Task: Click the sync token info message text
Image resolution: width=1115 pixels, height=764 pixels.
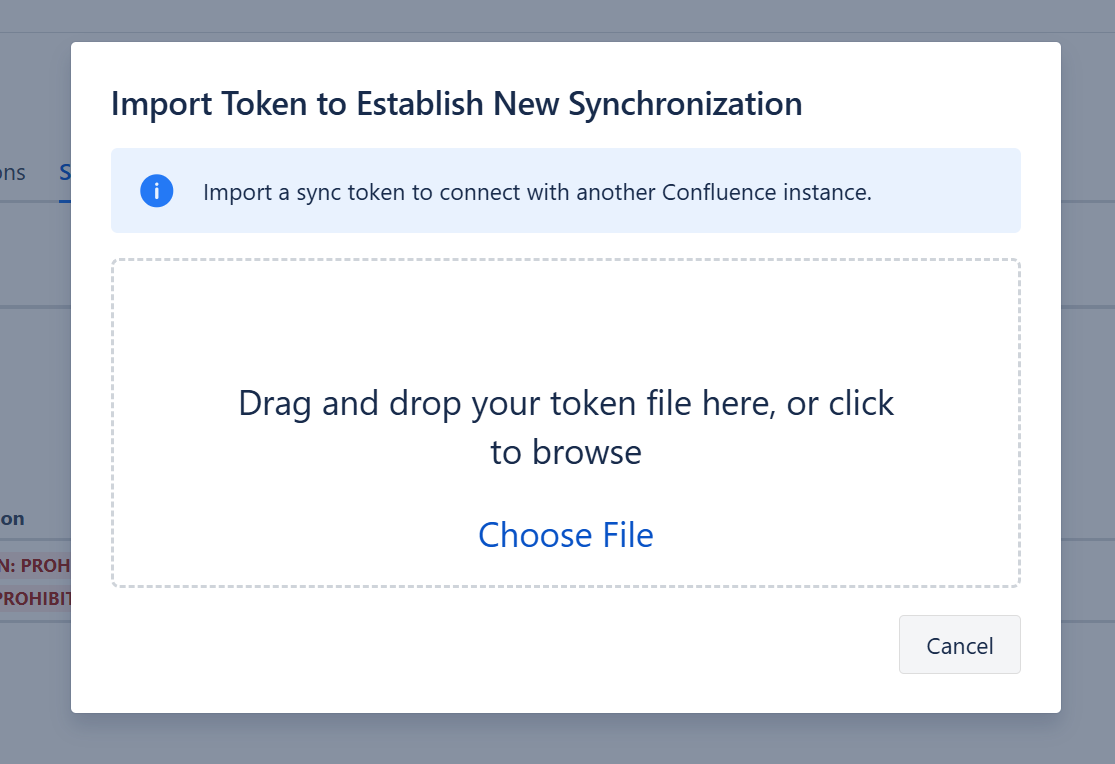Action: [537, 192]
